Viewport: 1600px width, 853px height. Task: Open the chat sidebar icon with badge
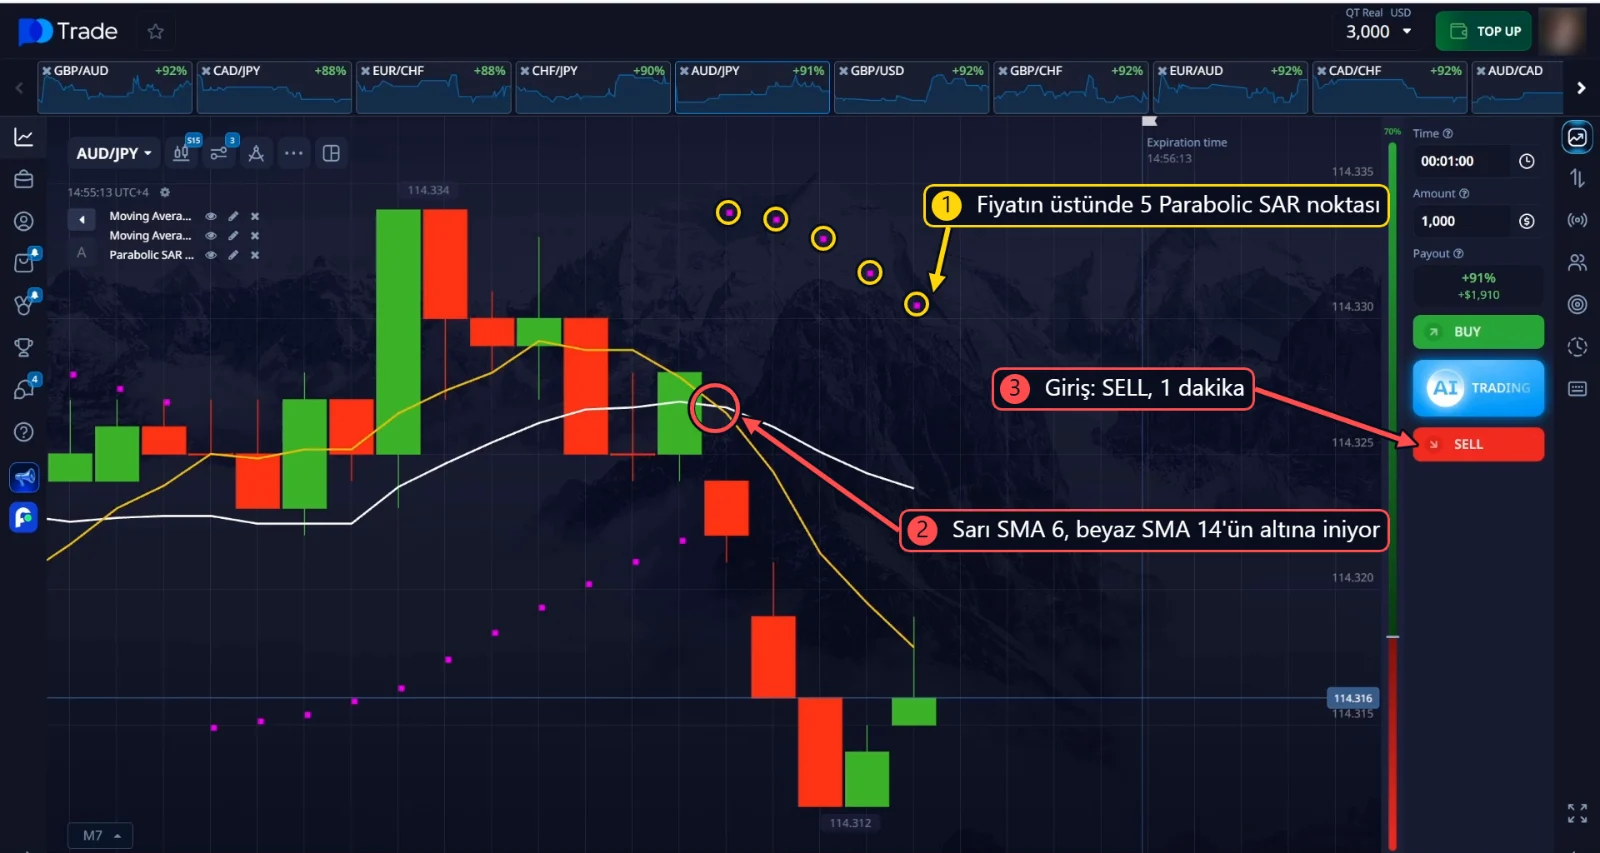coord(24,389)
